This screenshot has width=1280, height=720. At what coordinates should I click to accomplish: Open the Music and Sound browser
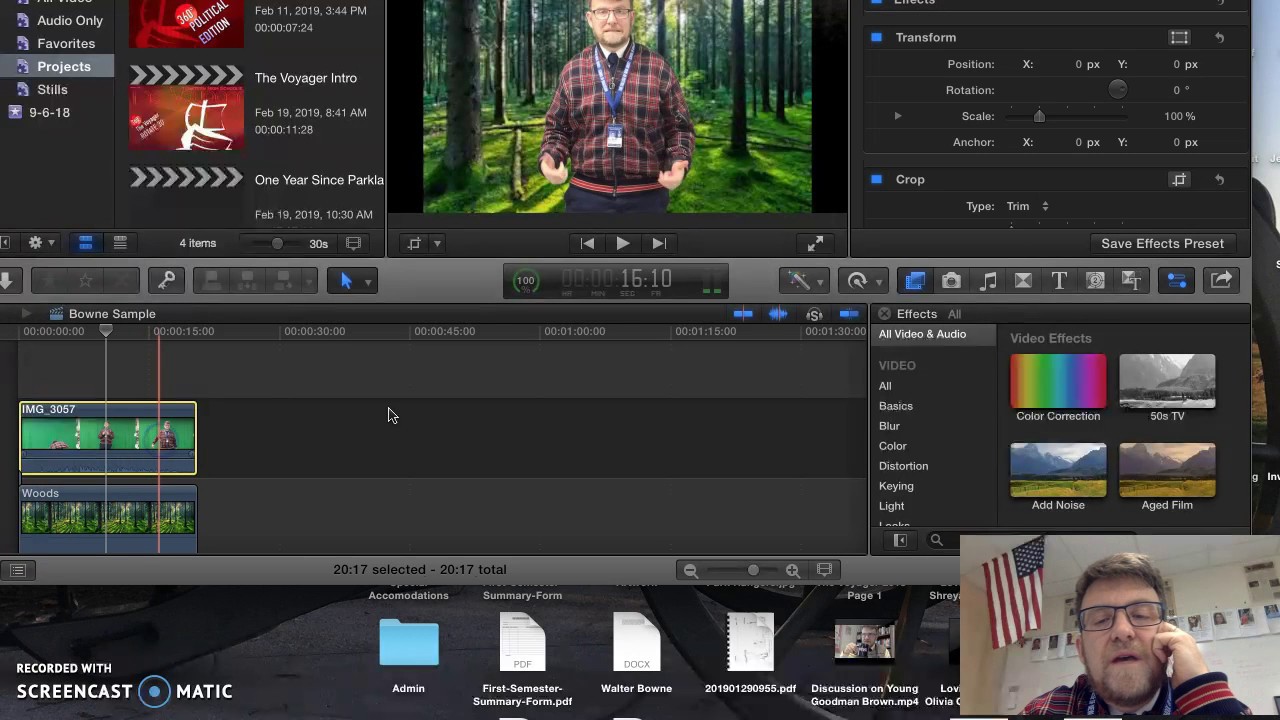point(988,281)
